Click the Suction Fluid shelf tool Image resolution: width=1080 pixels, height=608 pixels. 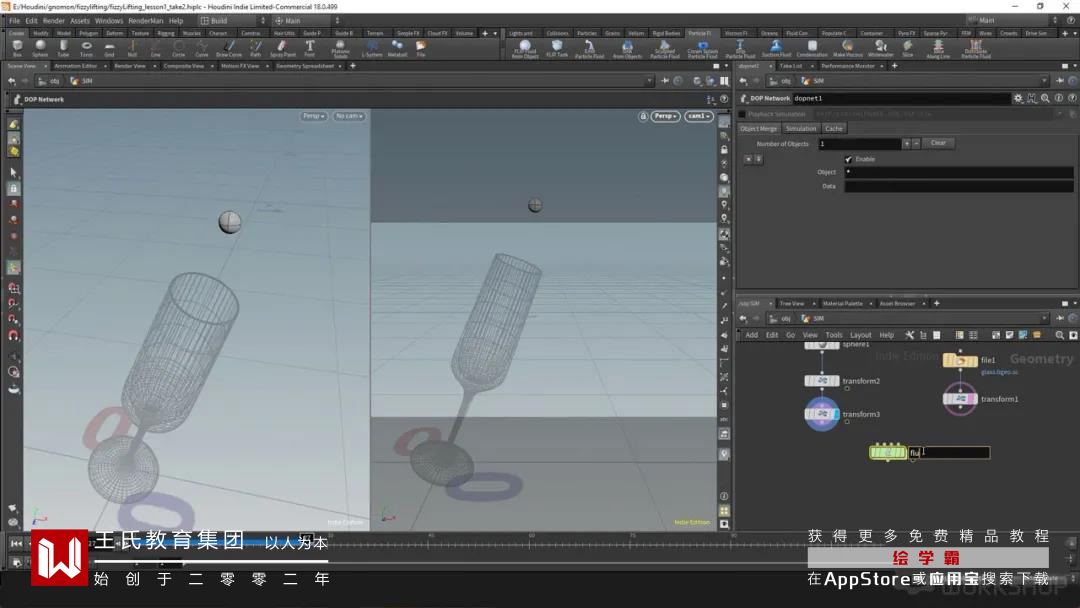coord(776,48)
